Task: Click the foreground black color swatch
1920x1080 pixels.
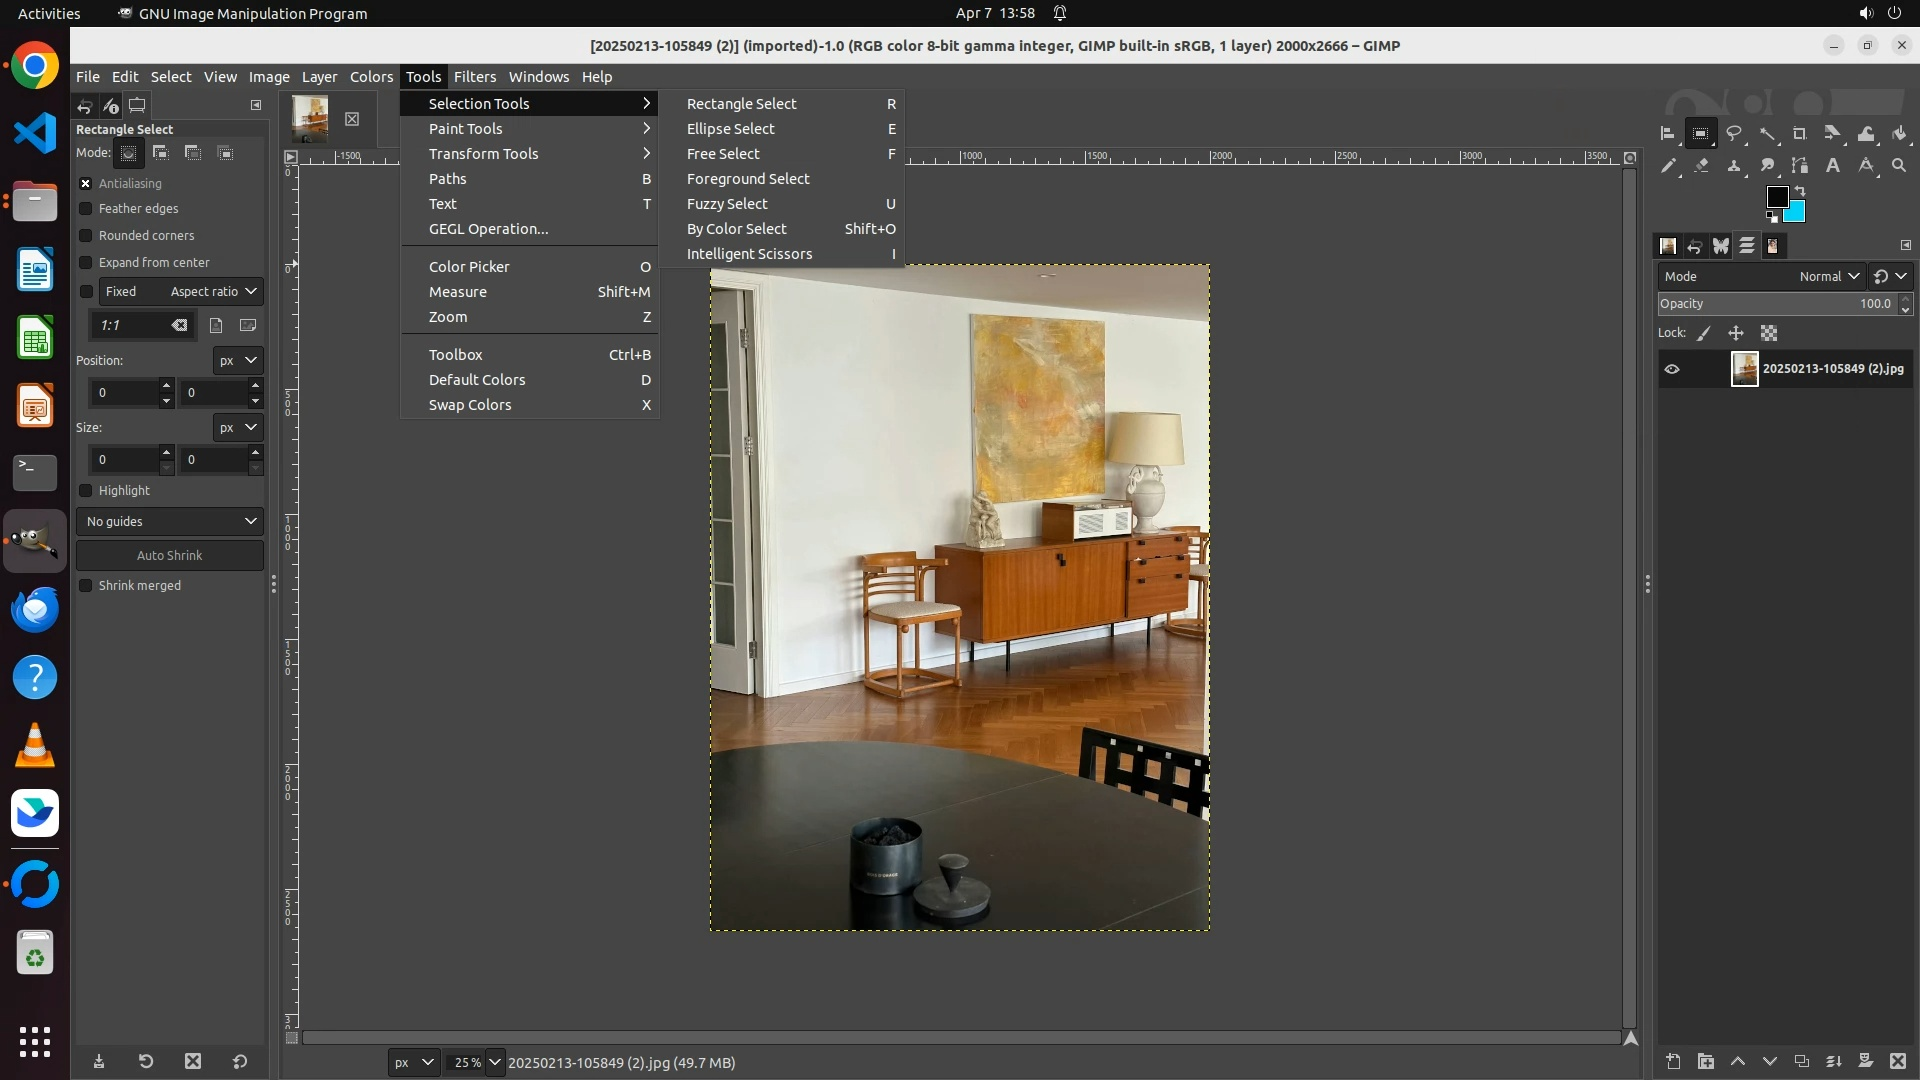Action: click(x=1777, y=197)
